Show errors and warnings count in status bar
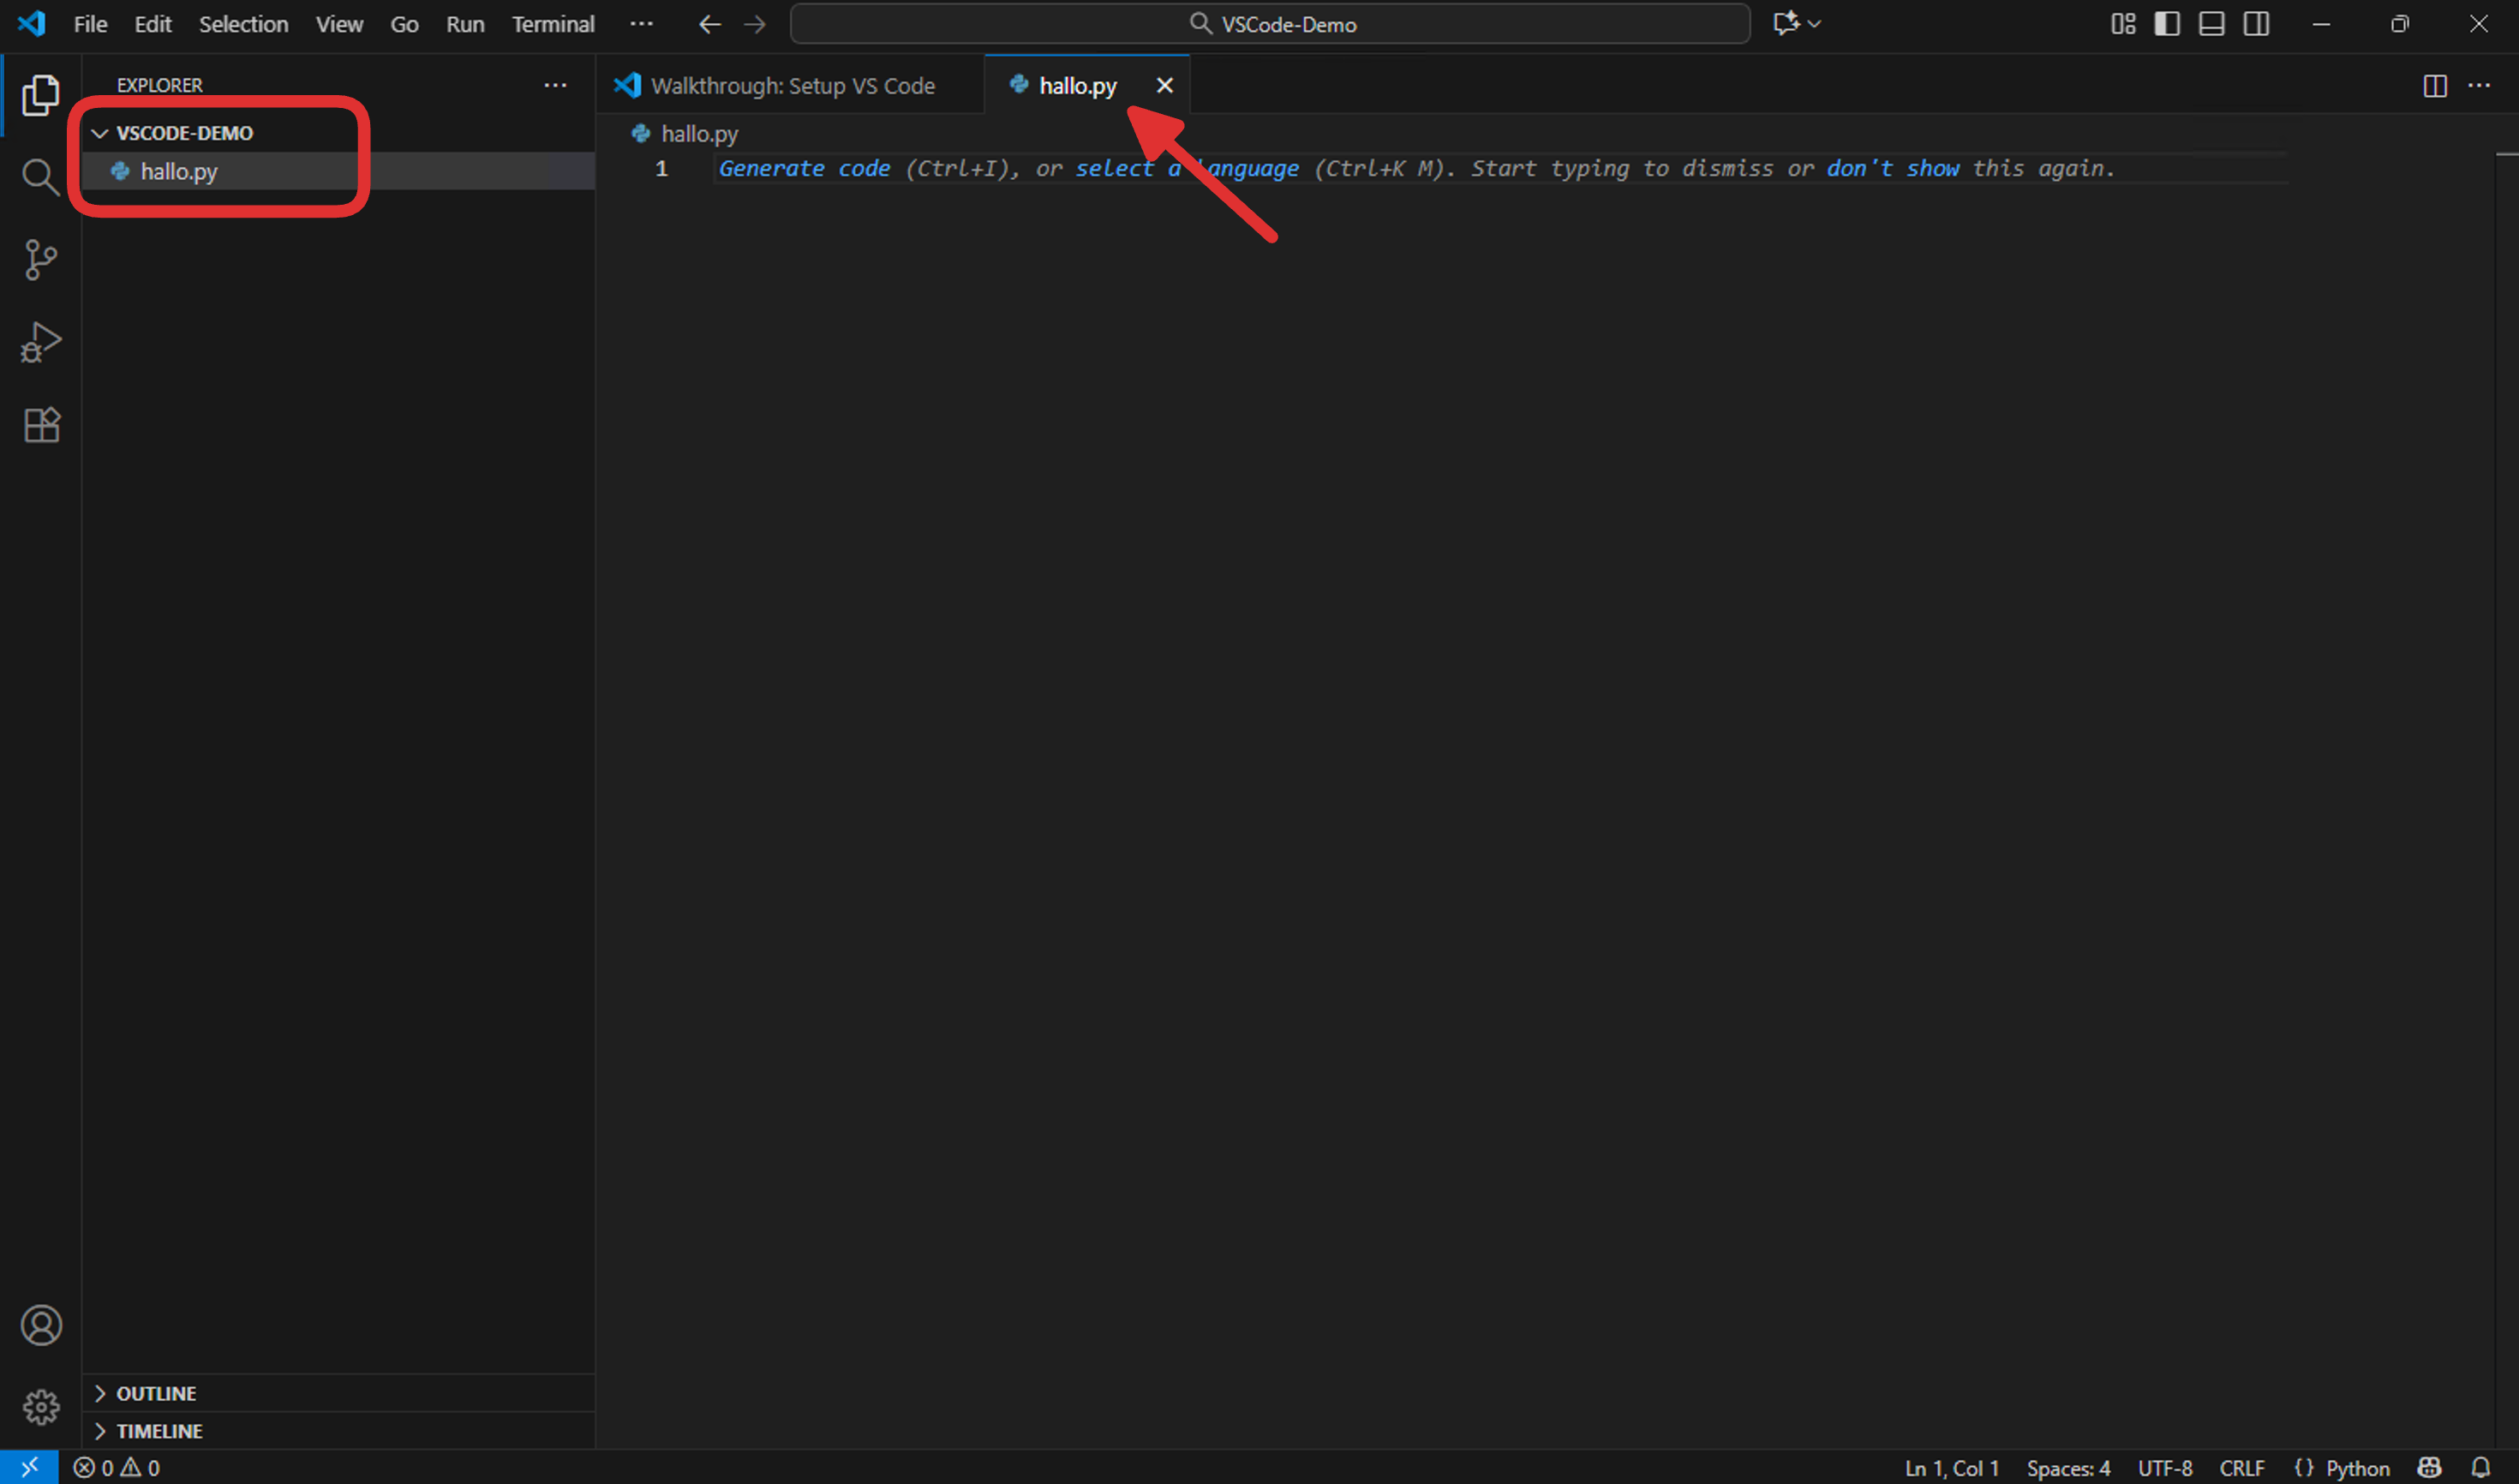This screenshot has height=1484, width=2519. pos(117,1467)
